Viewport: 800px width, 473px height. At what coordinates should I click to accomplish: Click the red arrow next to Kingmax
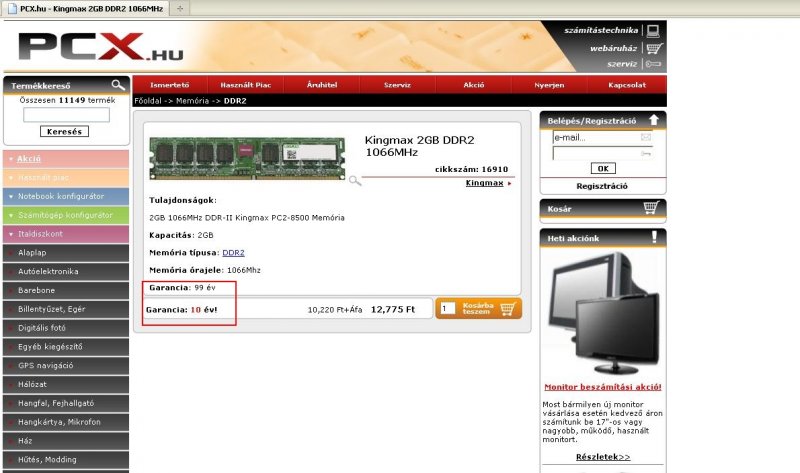(x=509, y=183)
